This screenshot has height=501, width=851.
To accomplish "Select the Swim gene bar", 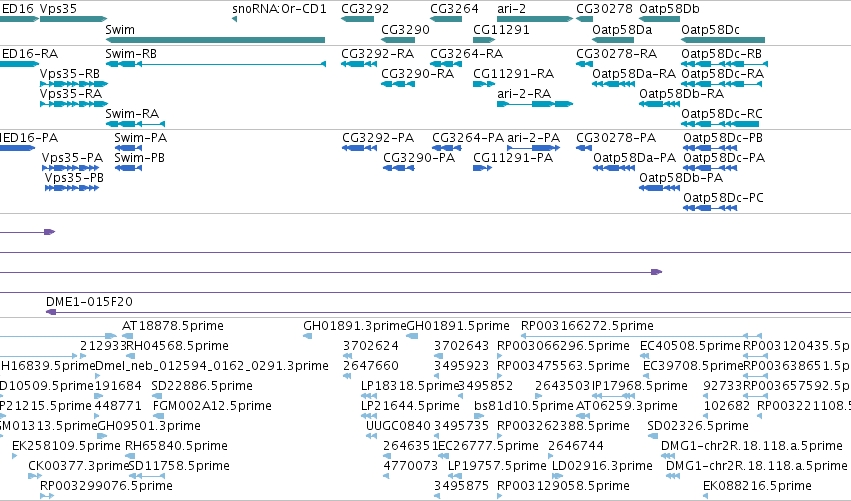I will pos(215,40).
